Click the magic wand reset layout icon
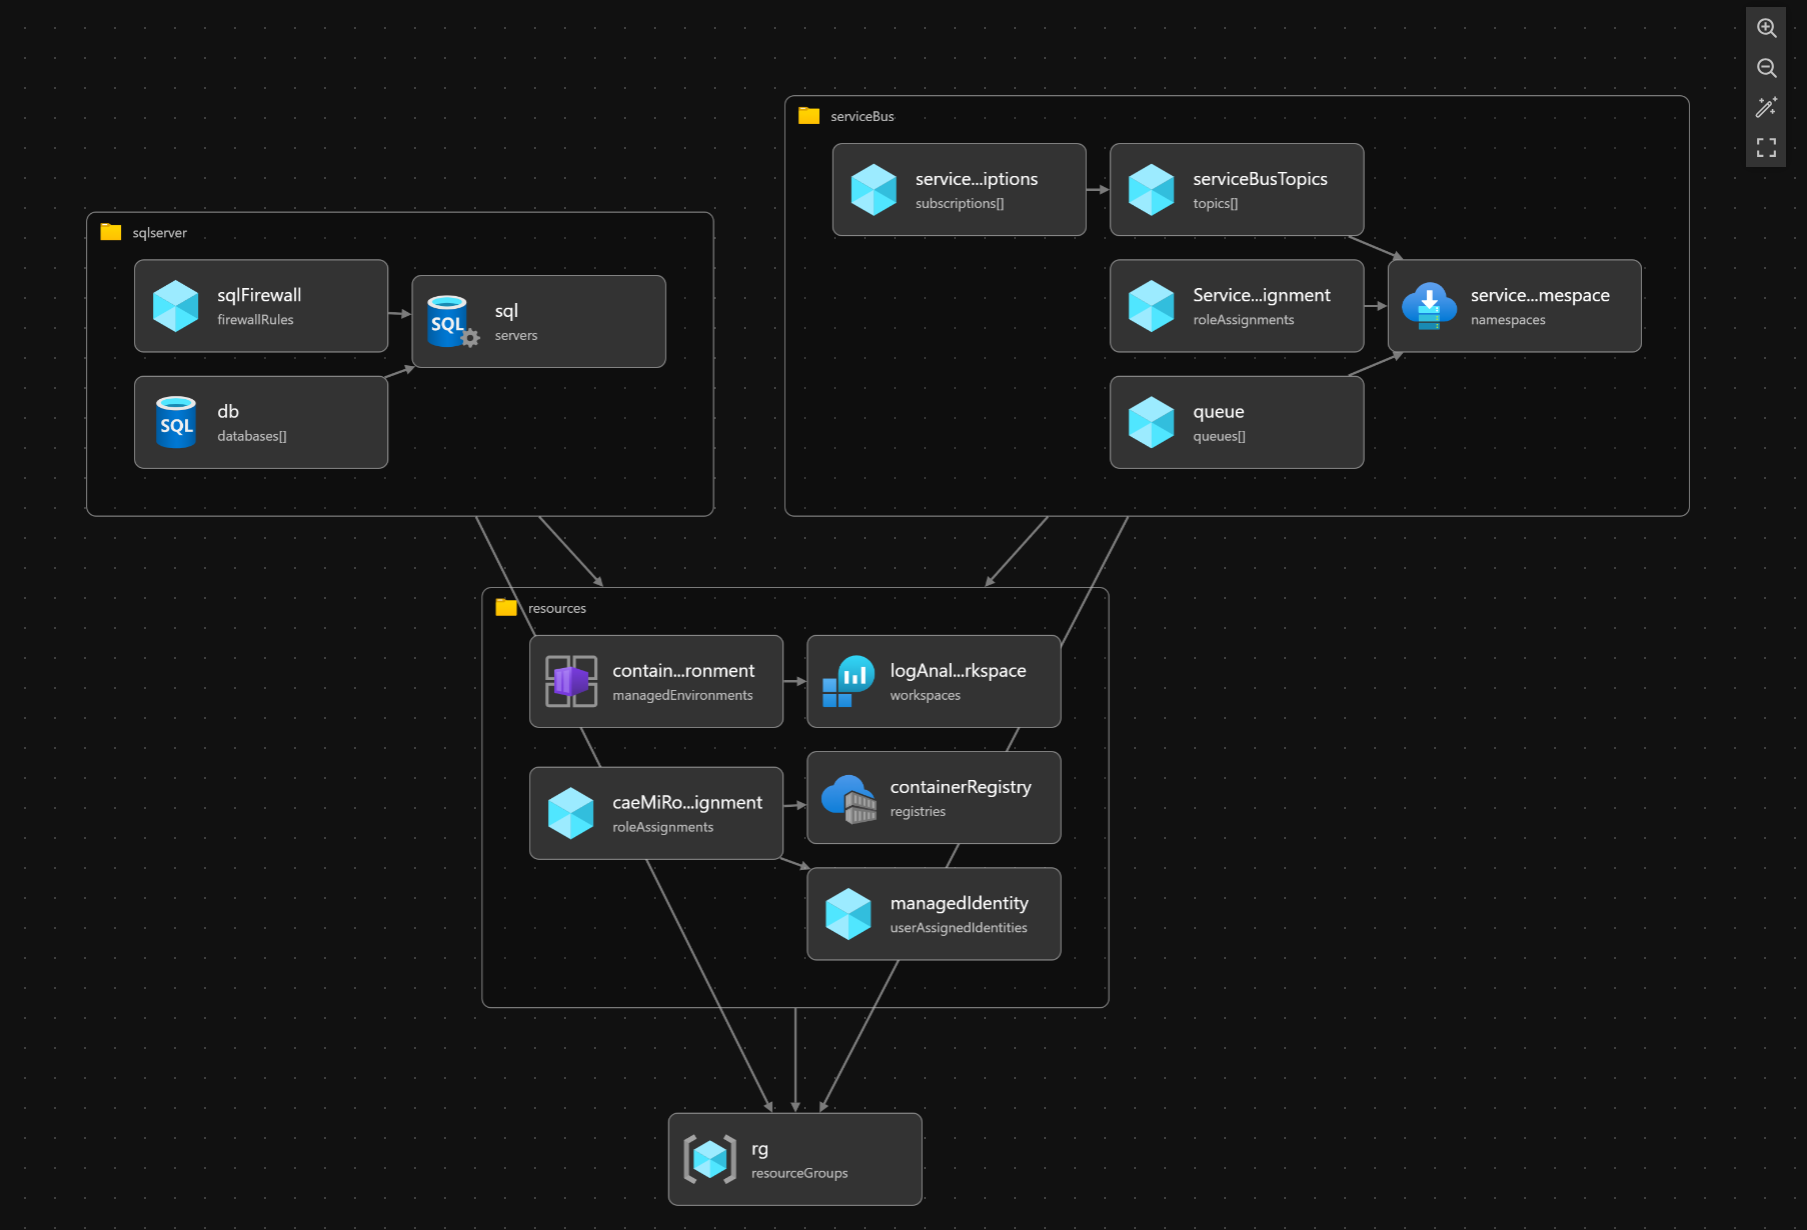Screen dimensions: 1807x1230 [1766, 108]
